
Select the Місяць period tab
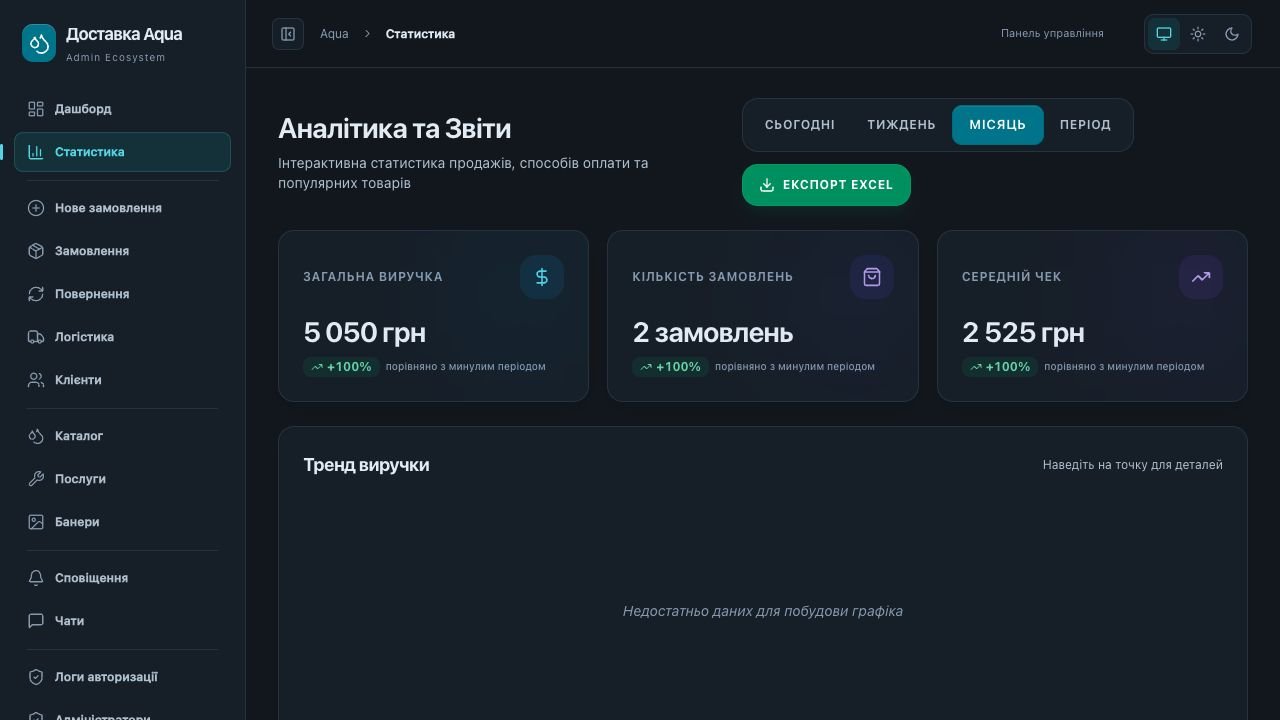pyautogui.click(x=997, y=125)
